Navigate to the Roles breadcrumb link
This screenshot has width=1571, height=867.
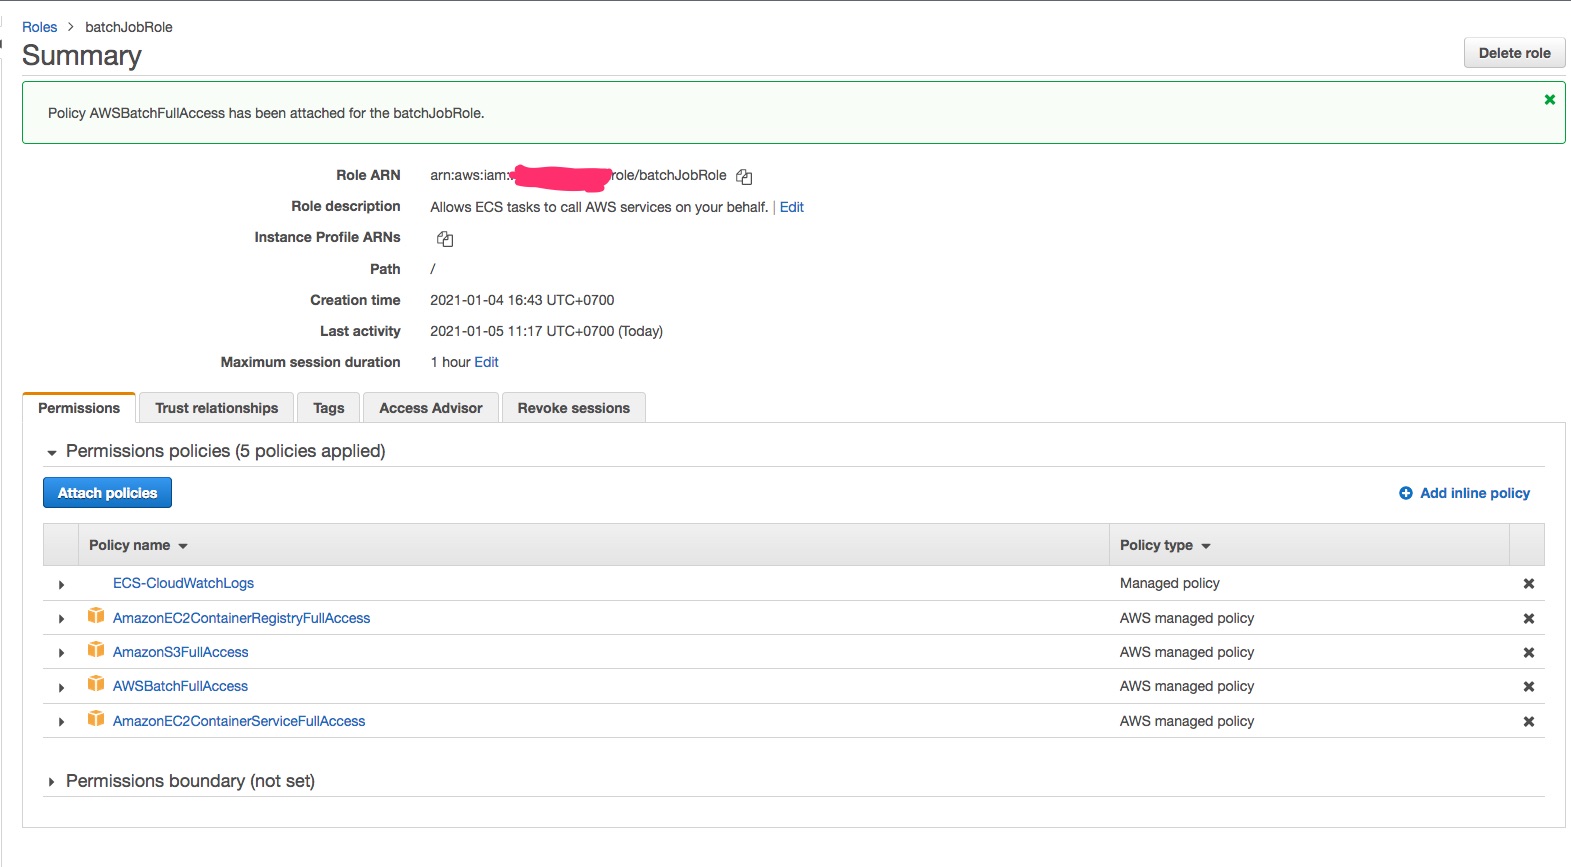[40, 27]
